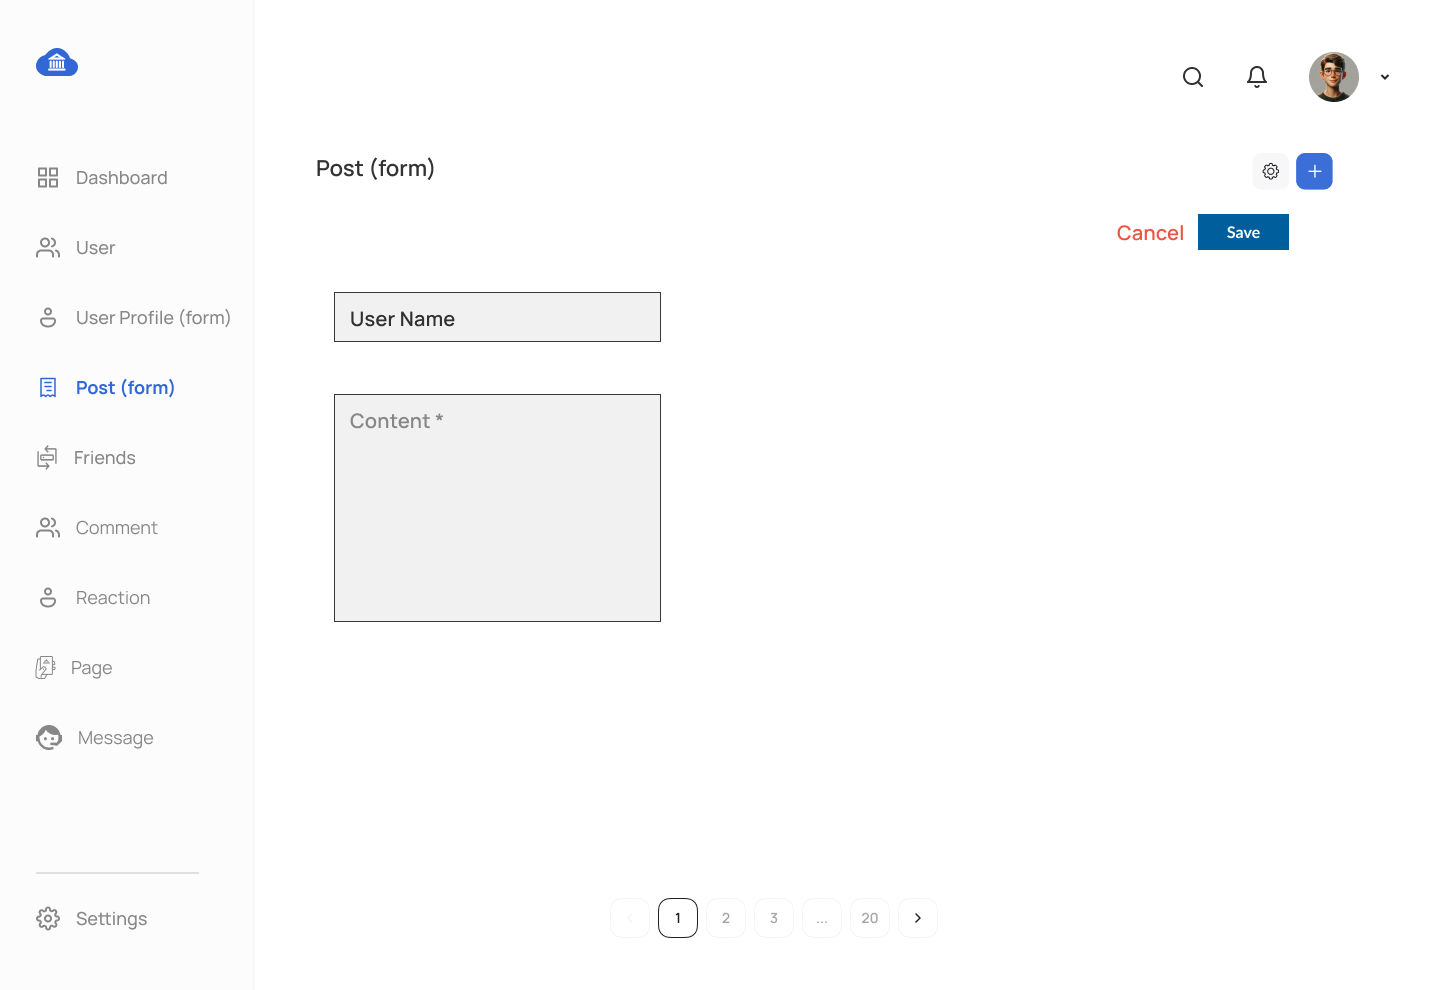The image size is (1440, 990).
Task: Go to pagination page 3
Action: click(x=774, y=918)
